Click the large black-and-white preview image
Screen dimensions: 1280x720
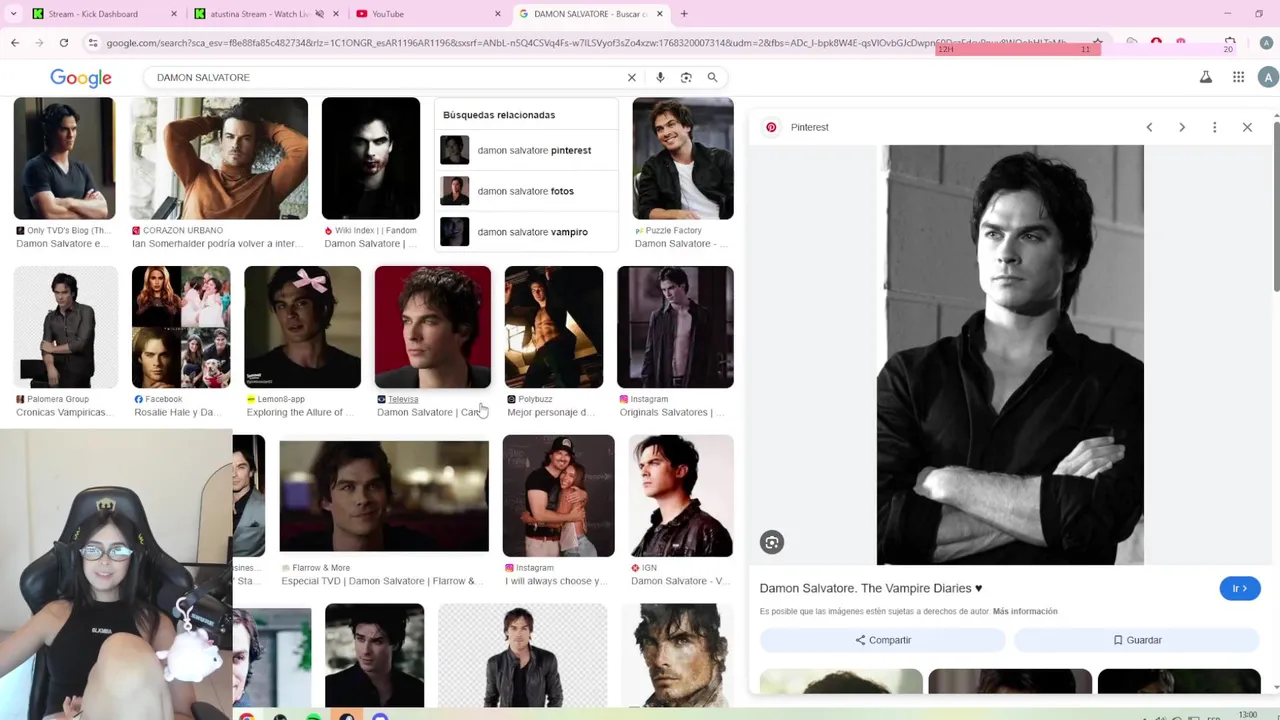click(x=1010, y=355)
